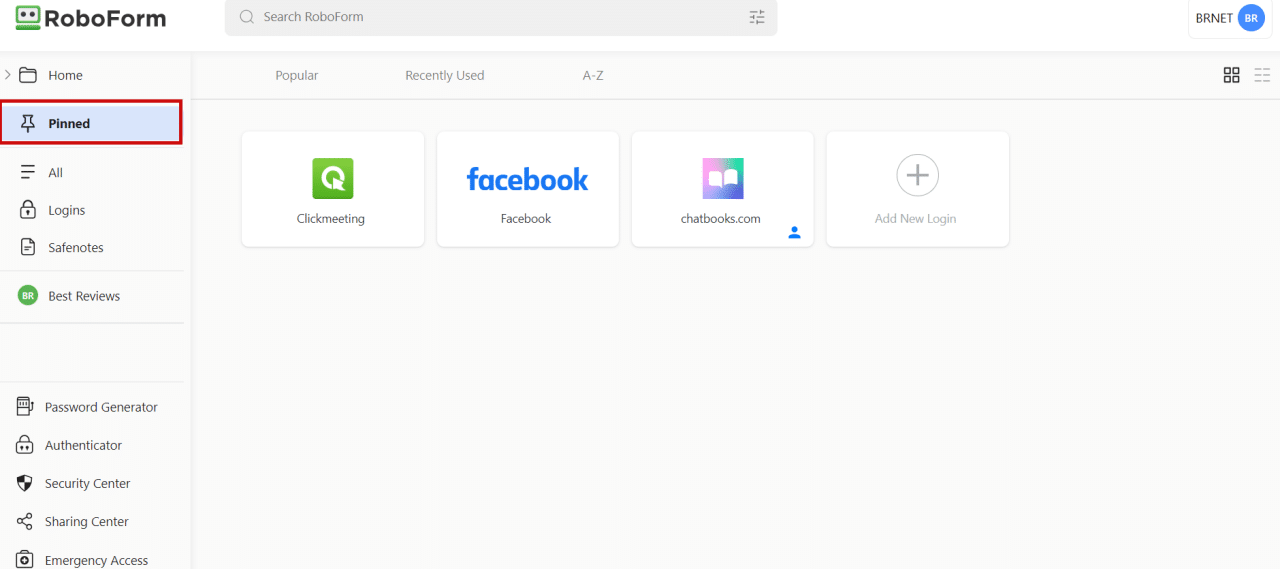1280x569 pixels.
Task: Open the Pinned section
Action: pyautogui.click(x=91, y=123)
